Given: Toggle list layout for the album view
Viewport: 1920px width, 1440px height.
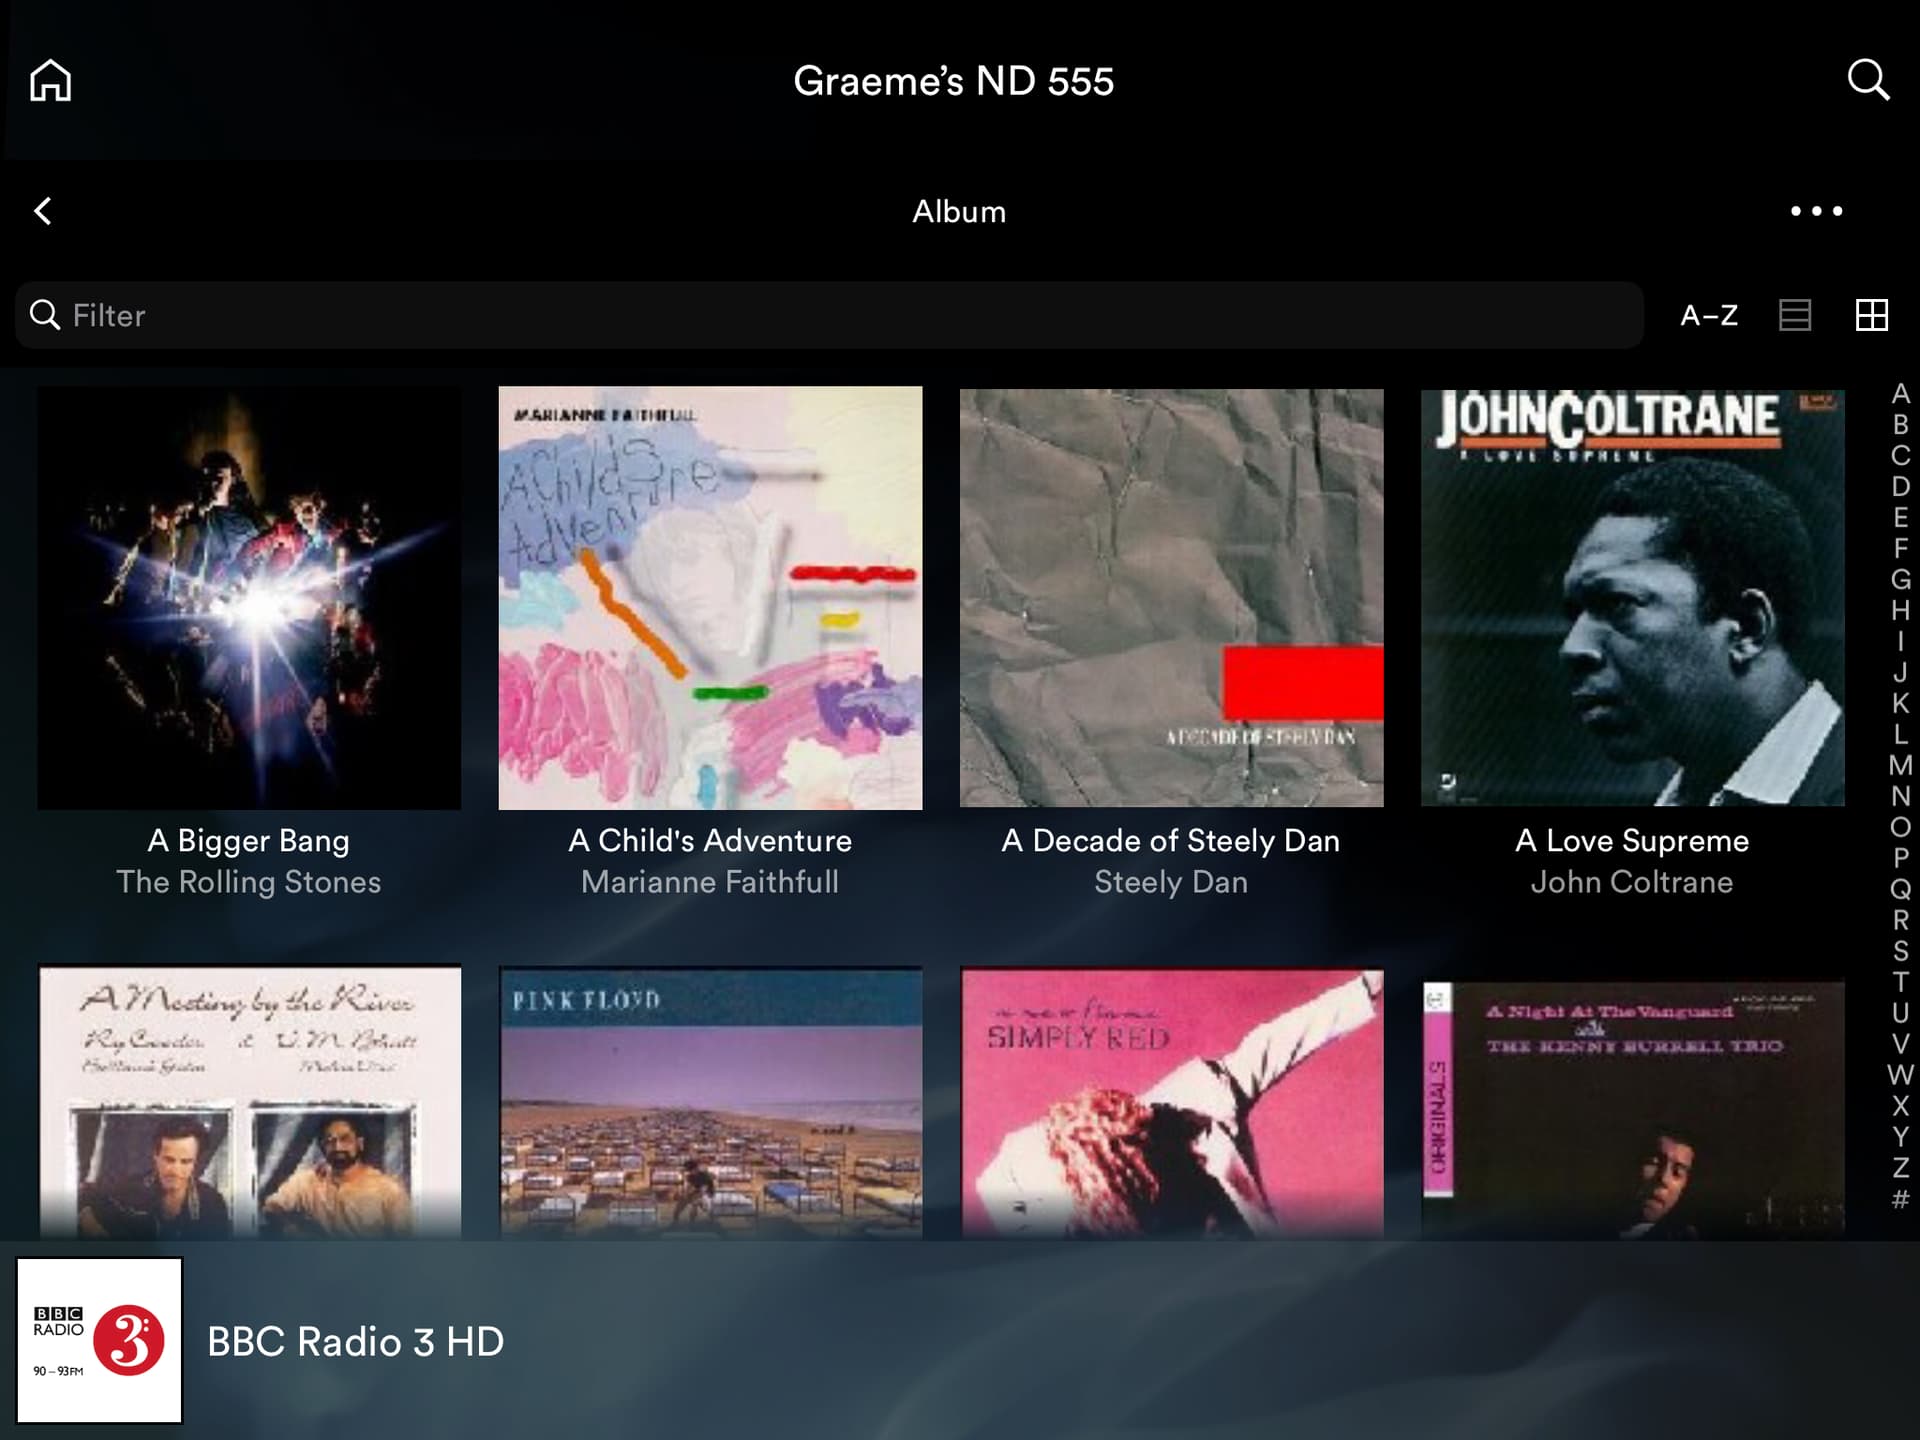Looking at the screenshot, I should (1795, 315).
